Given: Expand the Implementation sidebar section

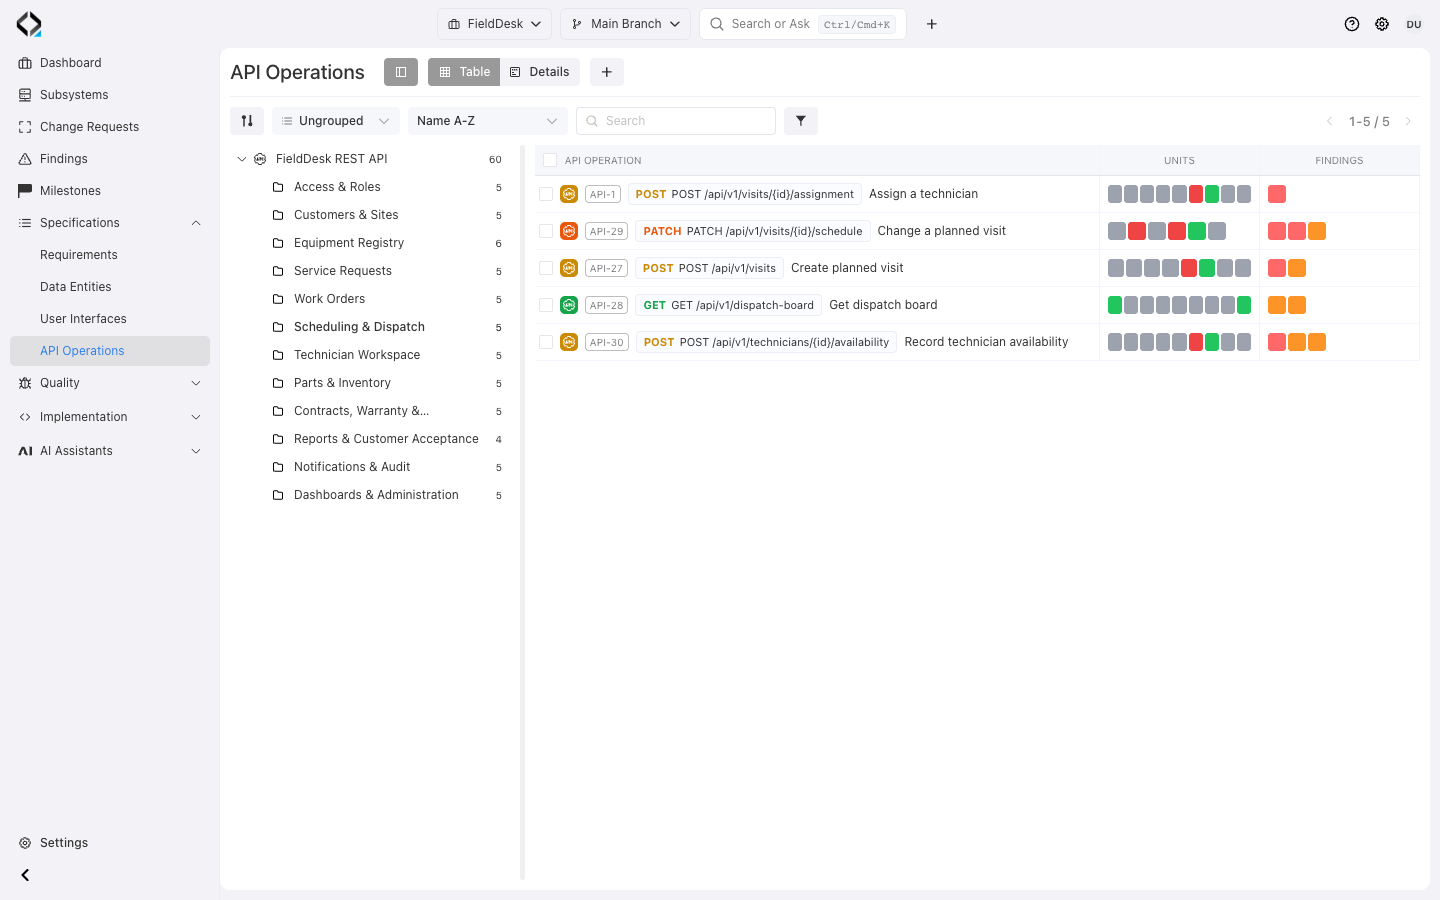Looking at the screenshot, I should (196, 417).
